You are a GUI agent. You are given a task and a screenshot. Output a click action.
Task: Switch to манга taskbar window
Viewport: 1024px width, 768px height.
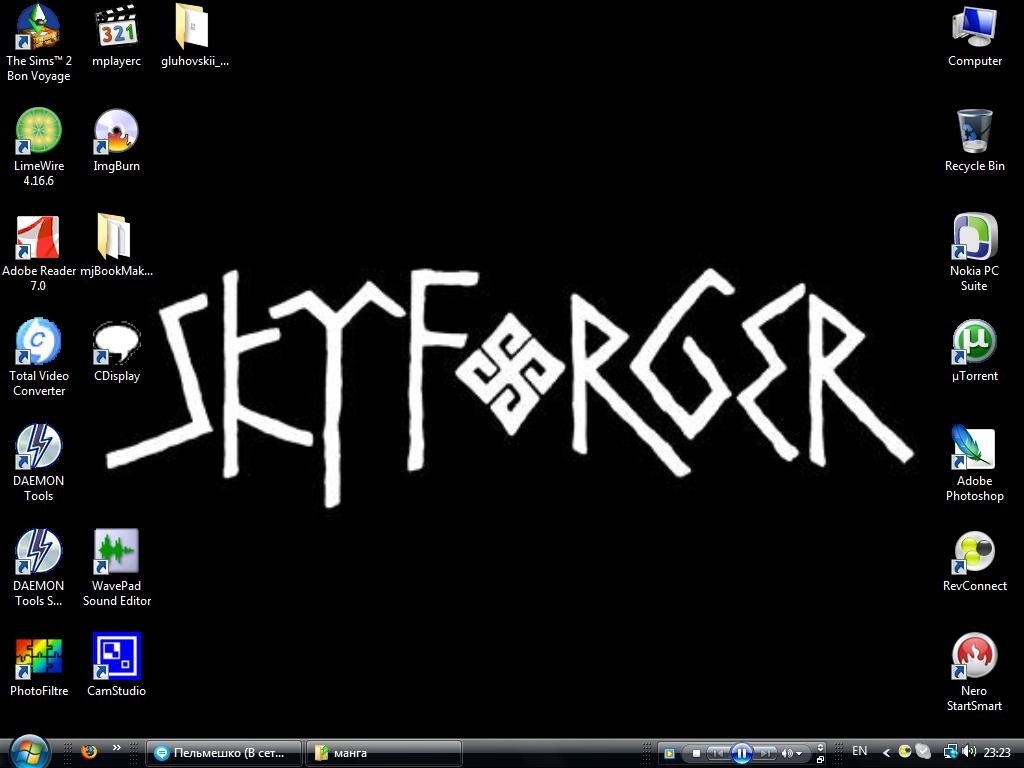(x=384, y=753)
